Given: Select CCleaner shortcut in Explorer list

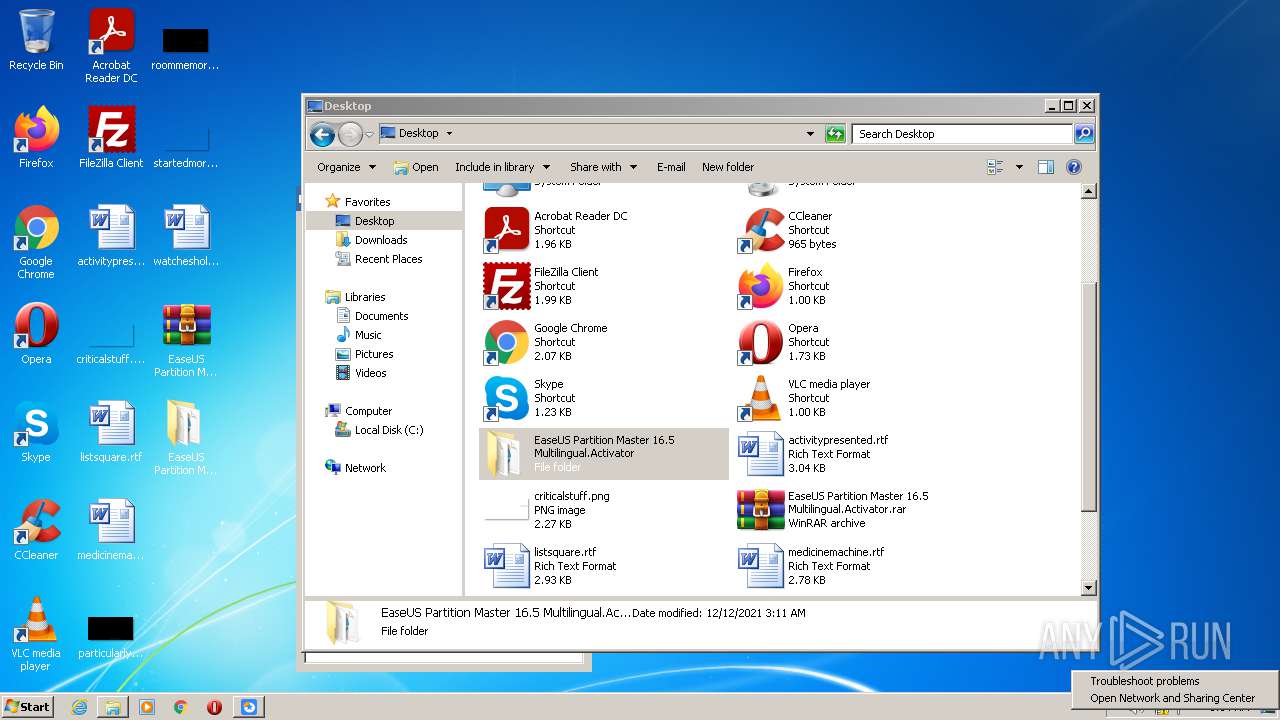Looking at the screenshot, I should [858, 230].
